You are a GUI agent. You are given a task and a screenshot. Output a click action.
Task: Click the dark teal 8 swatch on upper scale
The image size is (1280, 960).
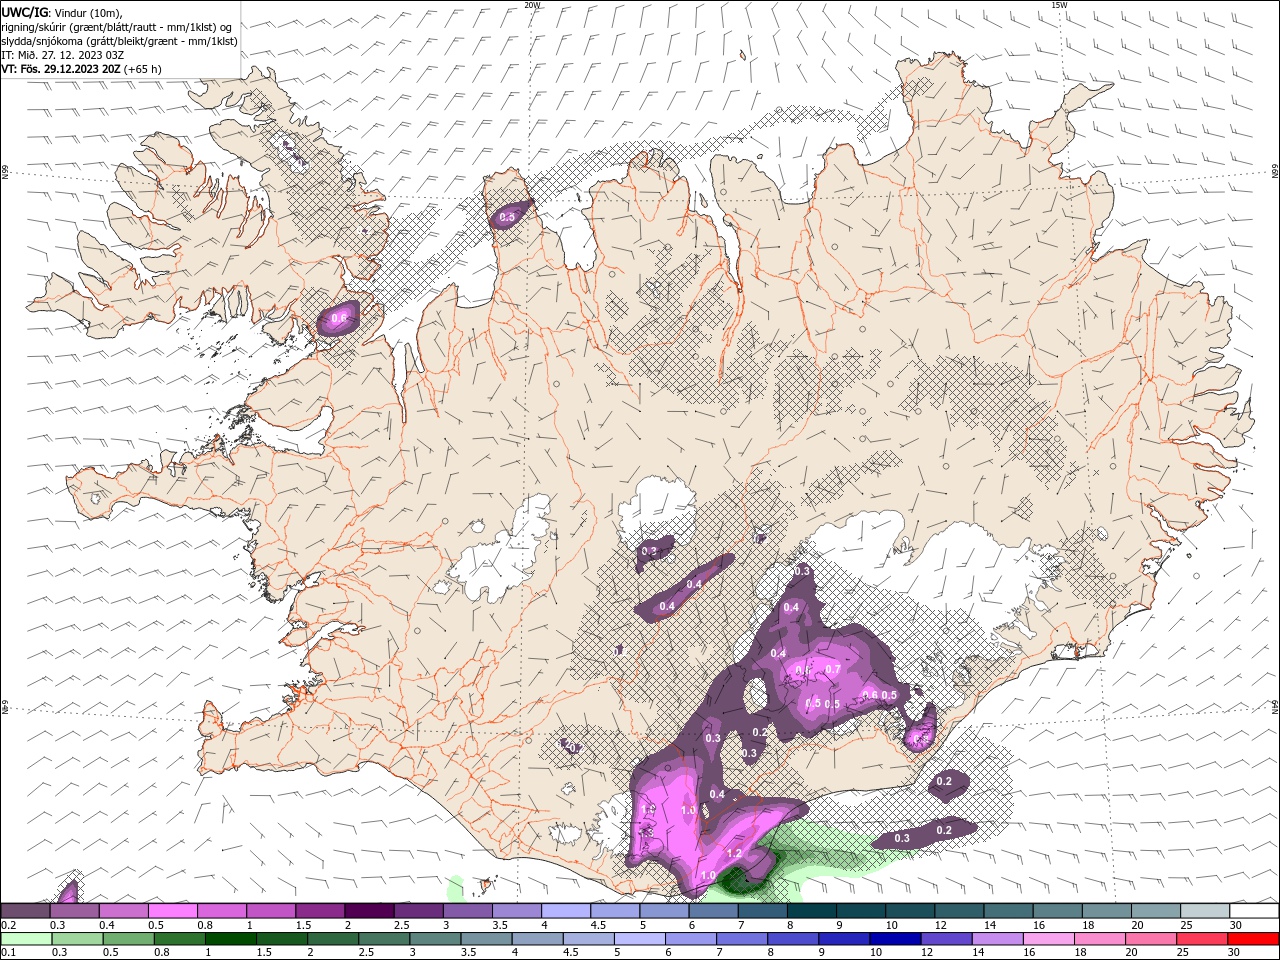pyautogui.click(x=812, y=911)
